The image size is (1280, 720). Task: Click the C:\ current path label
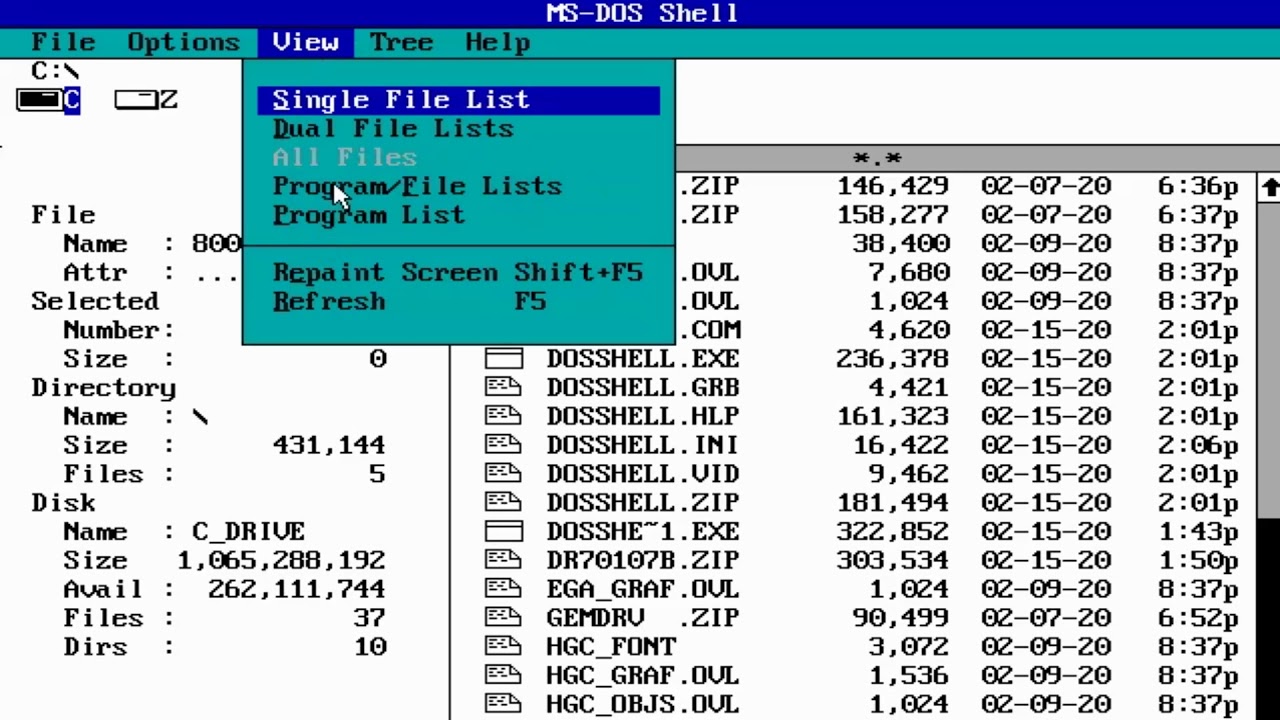tap(55, 71)
